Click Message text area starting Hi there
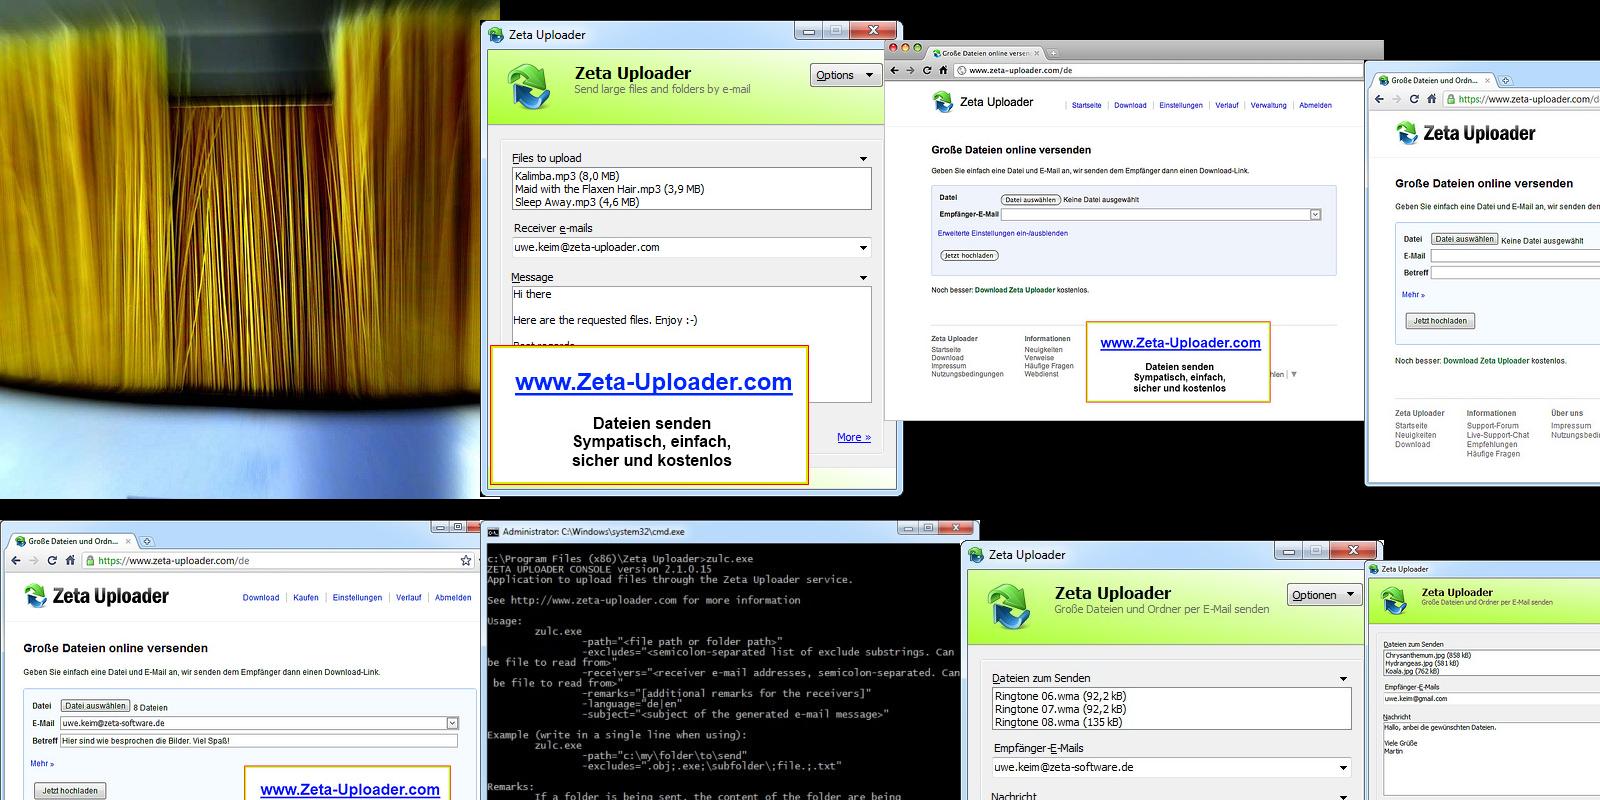Image resolution: width=1600 pixels, height=800 pixels. tap(691, 344)
